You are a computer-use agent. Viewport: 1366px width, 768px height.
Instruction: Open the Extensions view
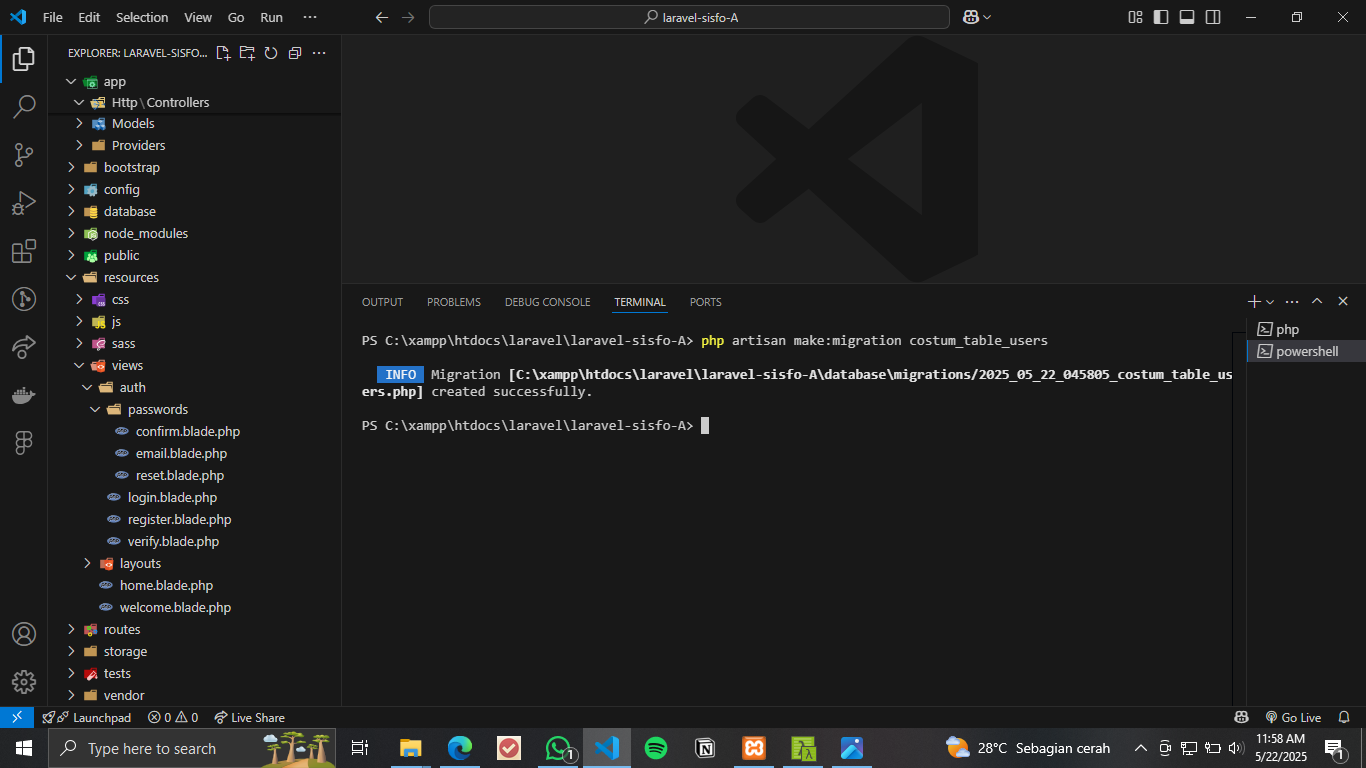(x=24, y=251)
